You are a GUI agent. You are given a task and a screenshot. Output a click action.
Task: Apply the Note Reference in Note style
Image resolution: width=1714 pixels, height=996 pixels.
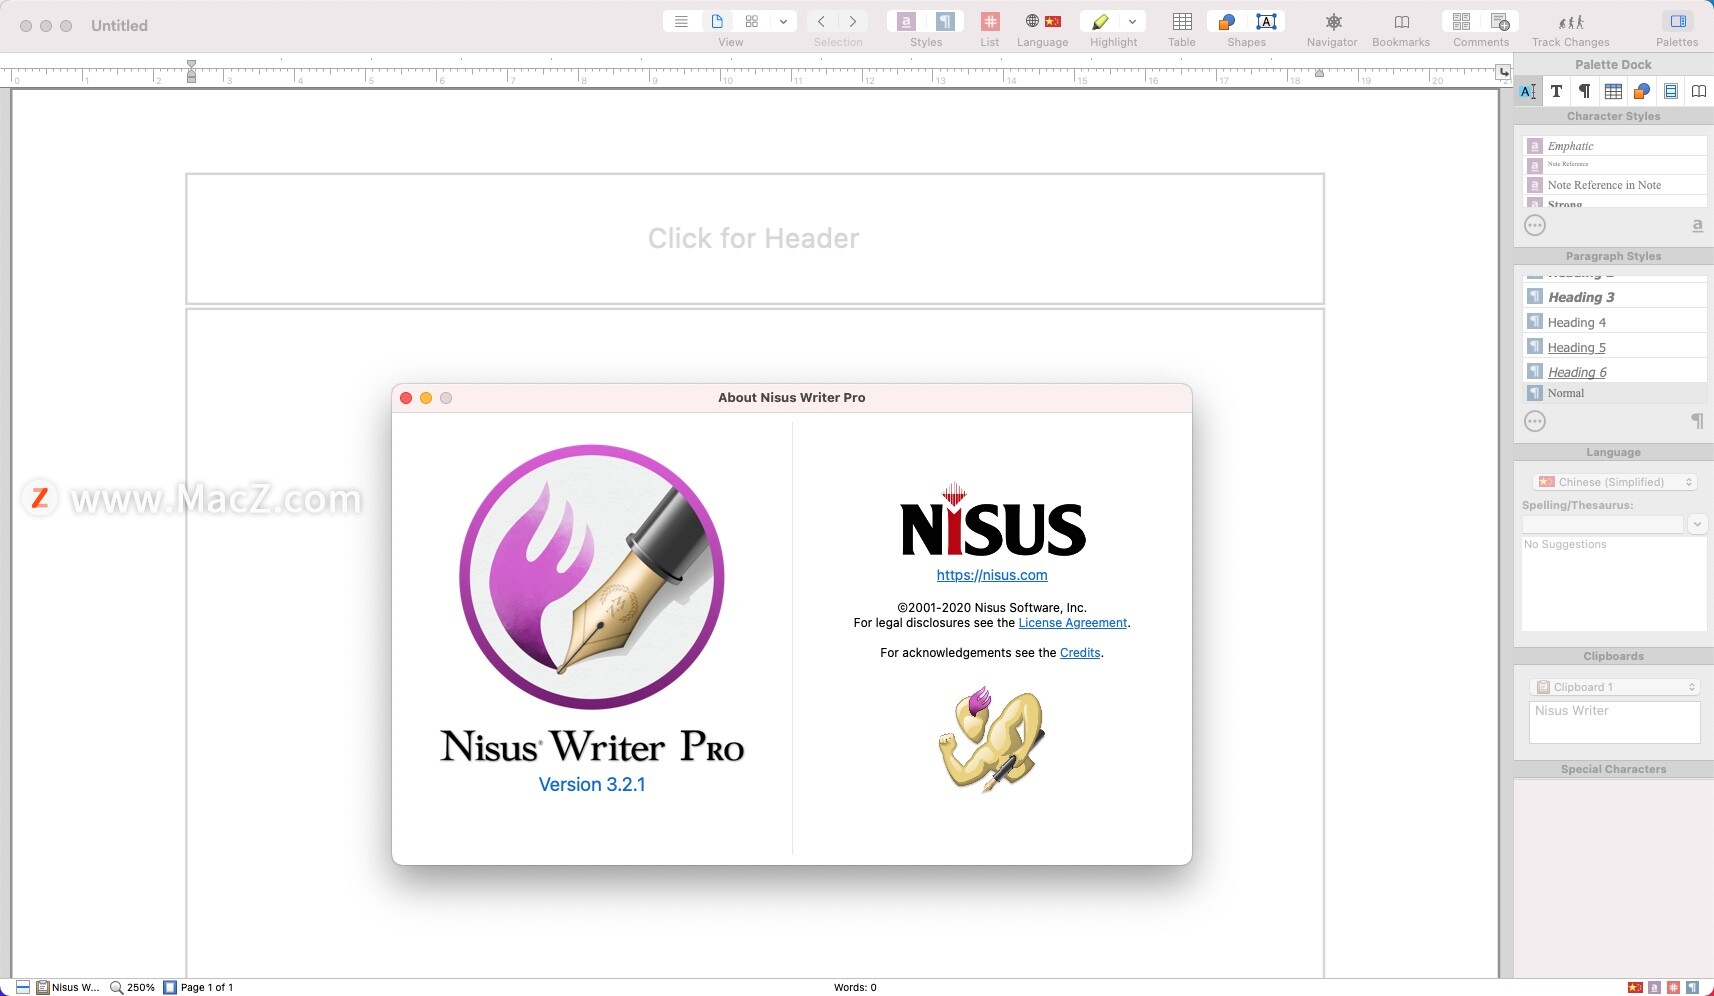1614,185
